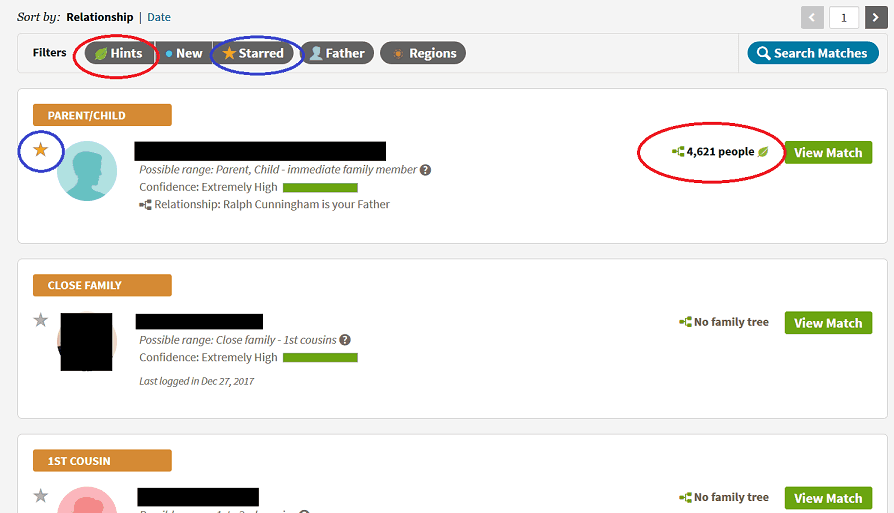Click the help icon beside immediate family member

click(425, 170)
